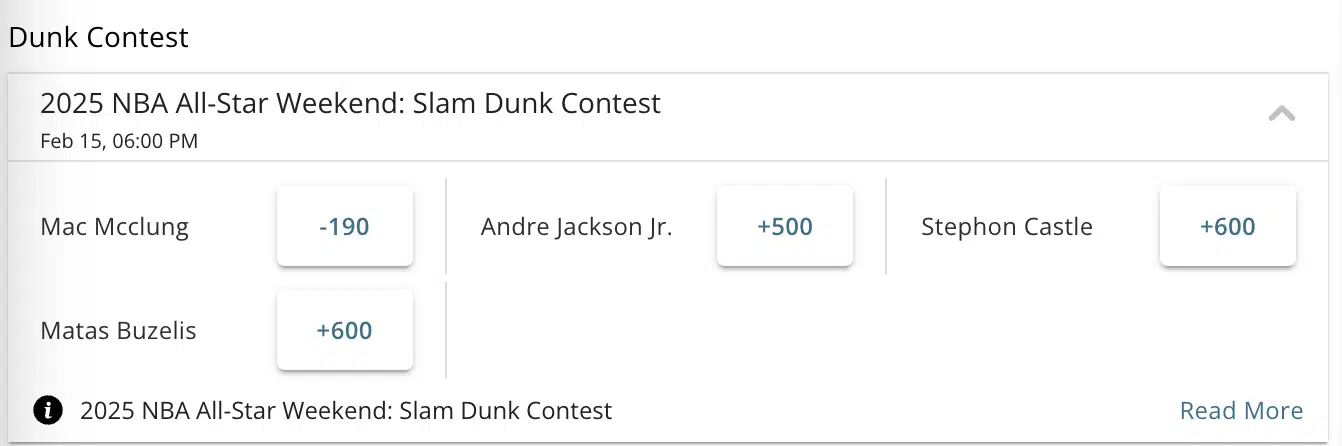Click the Slam Dunk Contest footer description text
This screenshot has height=446, width=1342.
click(x=345, y=410)
